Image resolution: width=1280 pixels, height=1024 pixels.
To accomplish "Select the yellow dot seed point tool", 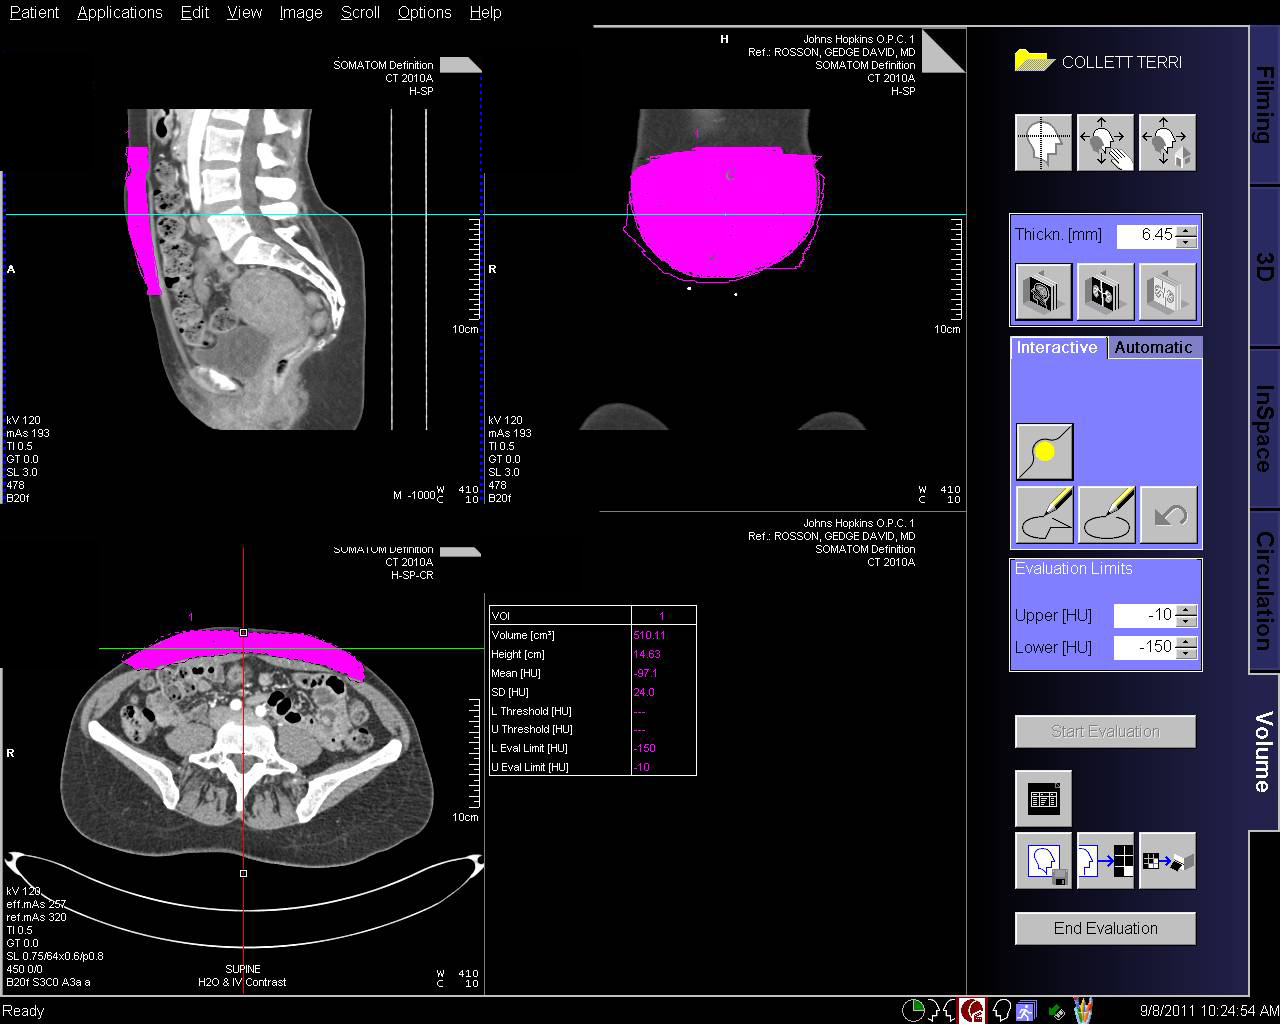I will coord(1045,451).
